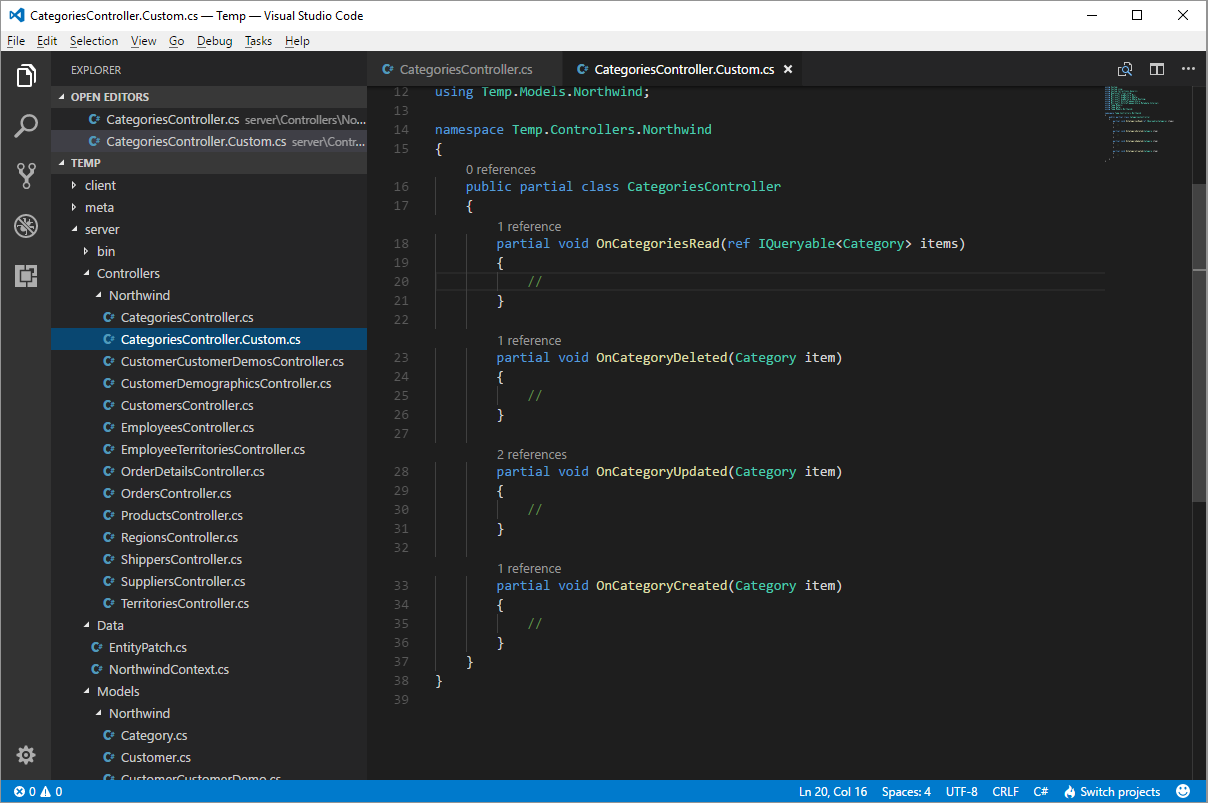The height and width of the screenshot is (803, 1208).
Task: Click Ln 20, Col 16 in status bar
Action: [x=833, y=791]
